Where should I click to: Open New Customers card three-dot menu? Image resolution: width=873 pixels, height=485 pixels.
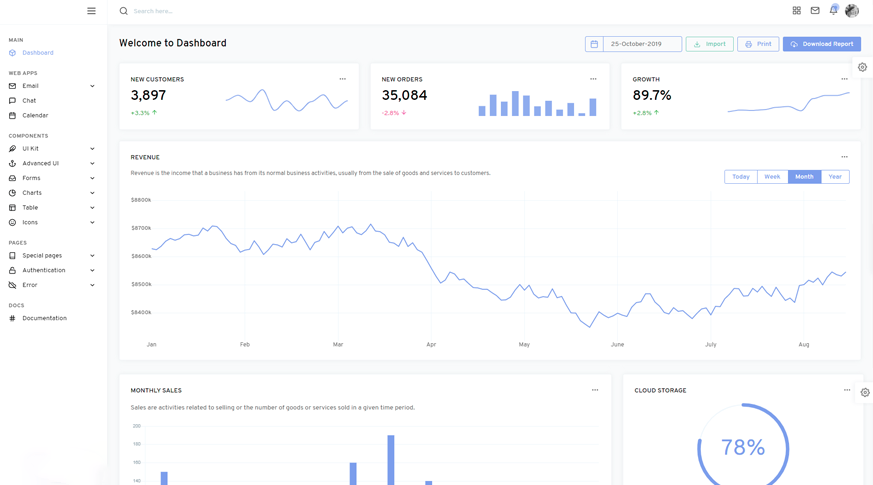[343, 79]
